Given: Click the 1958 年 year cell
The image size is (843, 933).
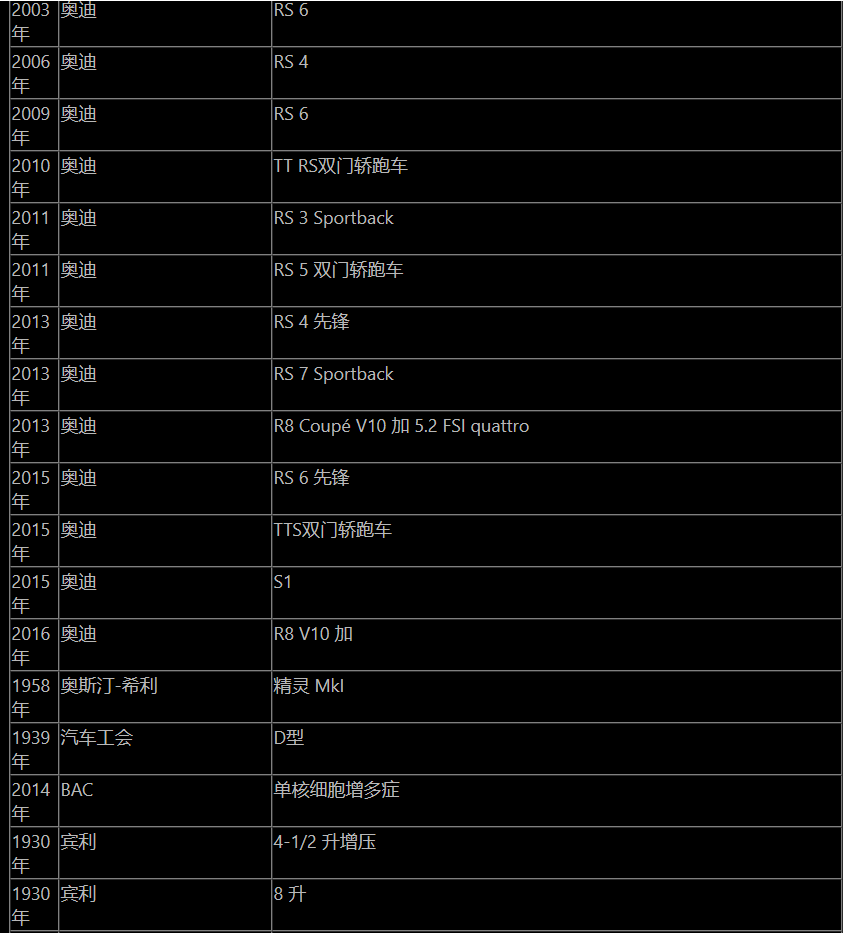Looking at the screenshot, I should [34, 697].
